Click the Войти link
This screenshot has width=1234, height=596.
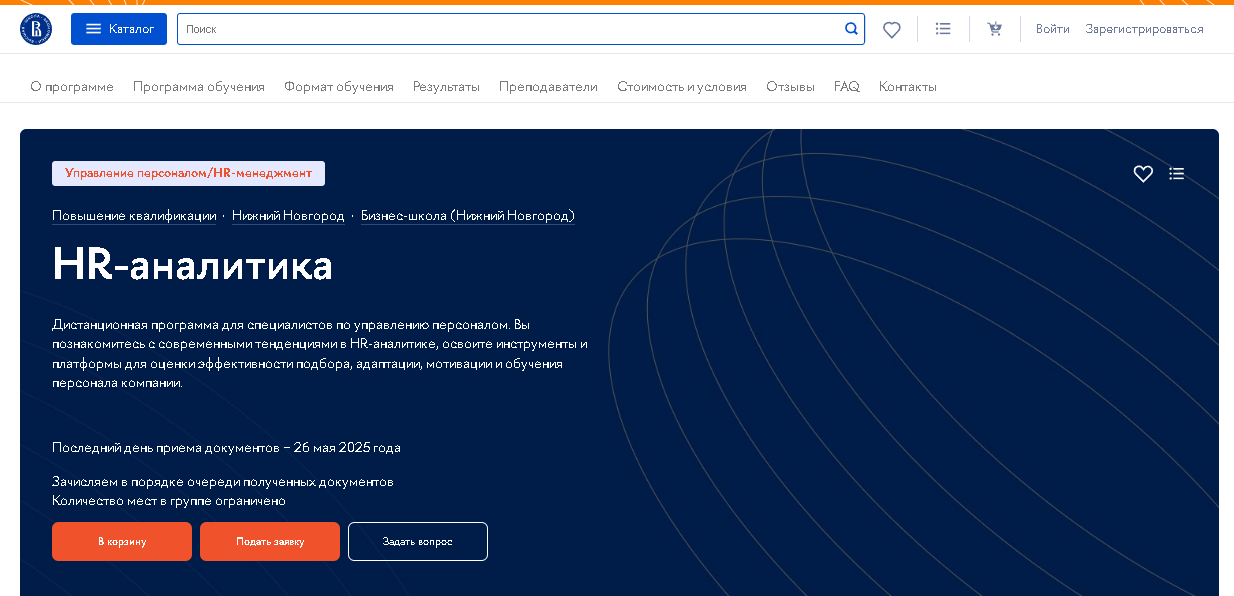1053,29
